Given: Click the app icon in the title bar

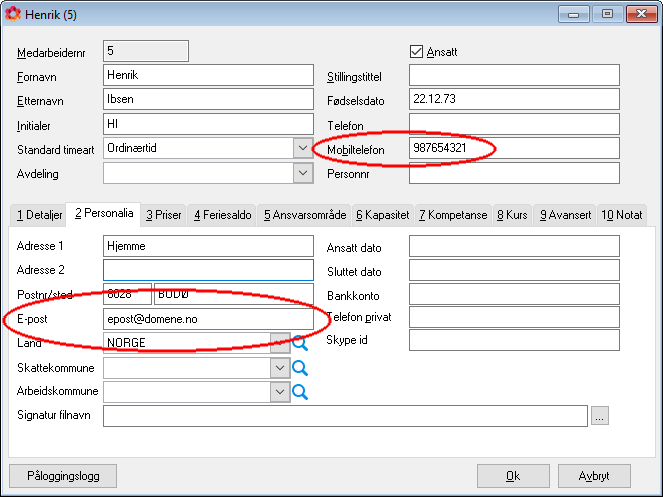Looking at the screenshot, I should pyautogui.click(x=13, y=14).
